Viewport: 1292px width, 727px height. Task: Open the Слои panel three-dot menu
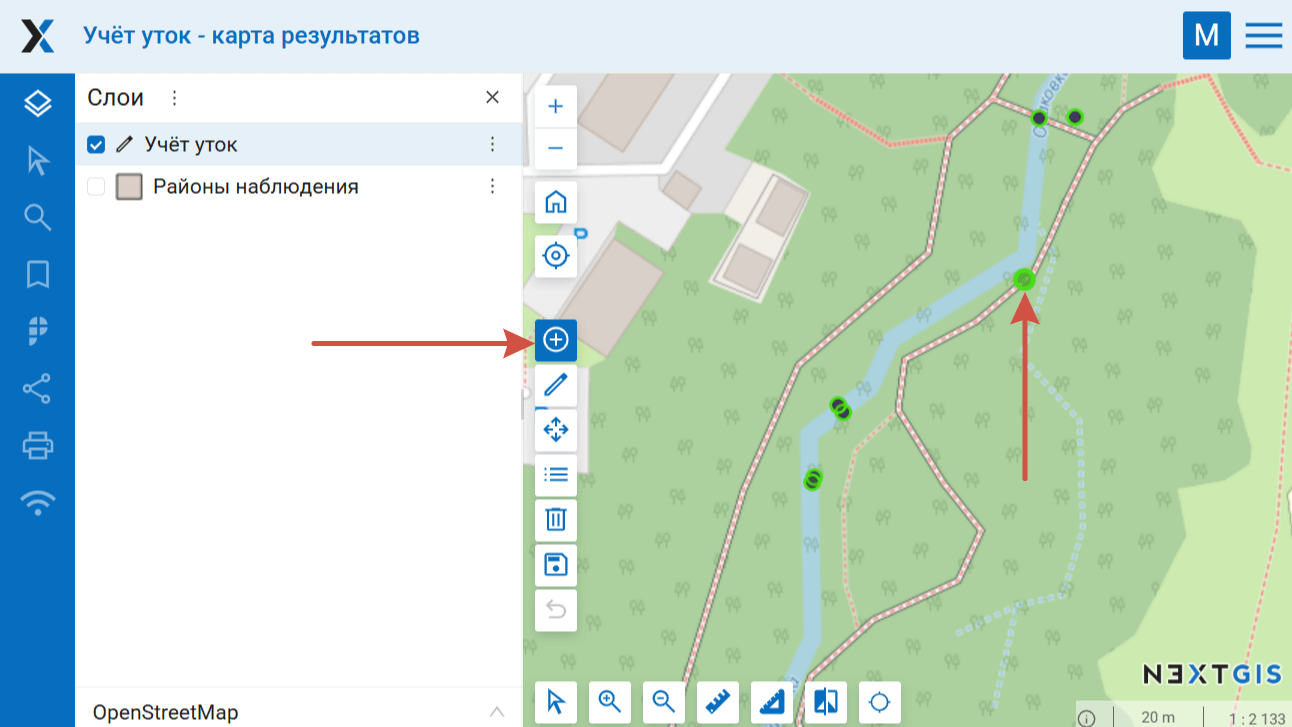click(x=174, y=98)
